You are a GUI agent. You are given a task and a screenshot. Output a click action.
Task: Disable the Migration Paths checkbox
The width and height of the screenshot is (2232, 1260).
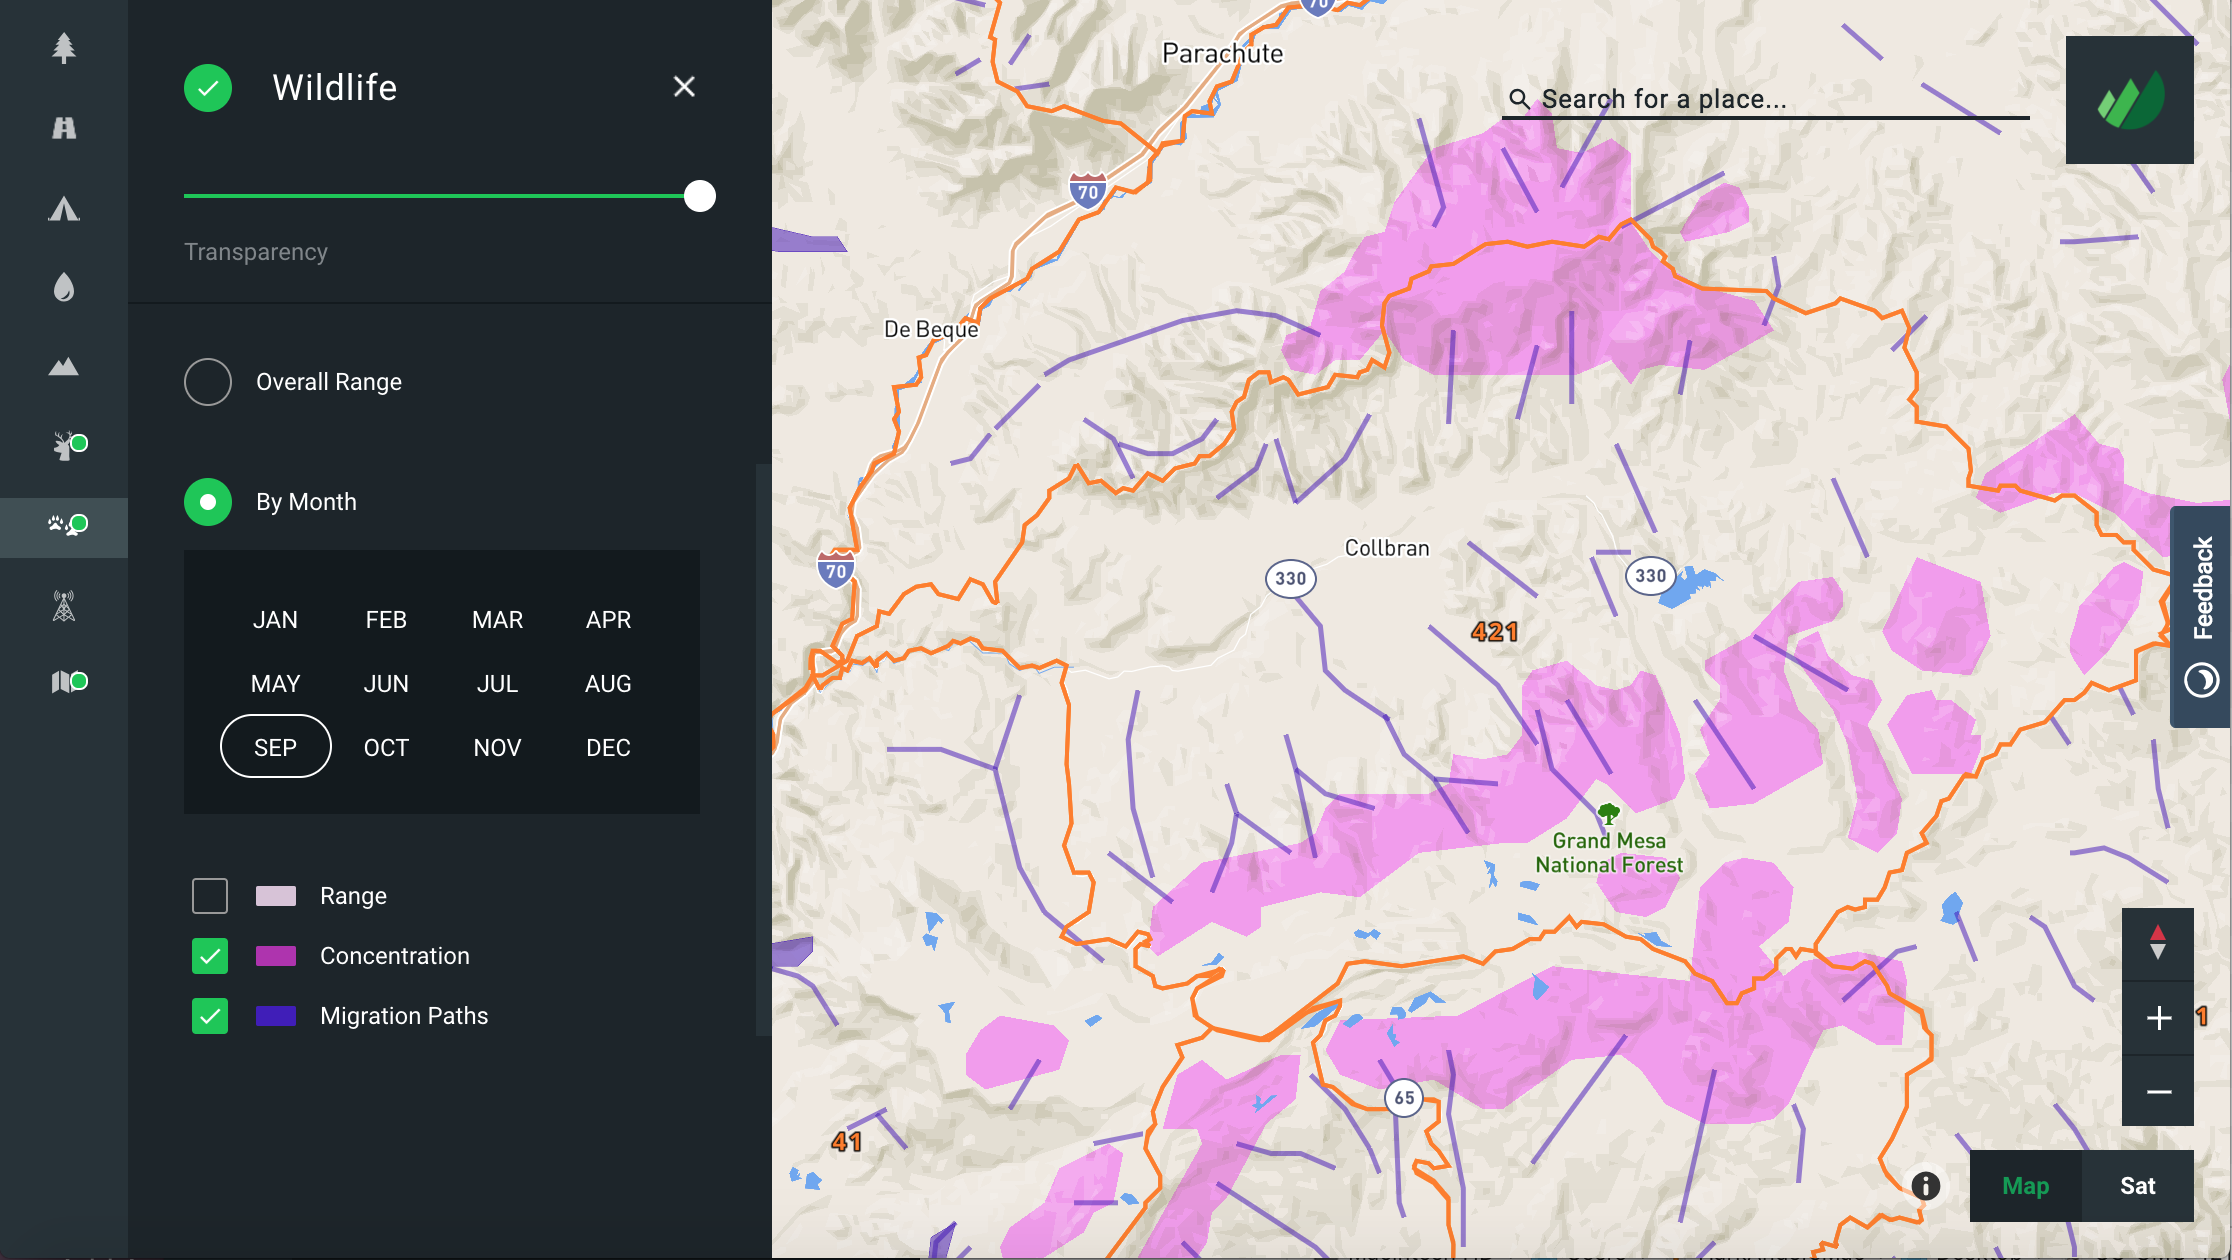[x=210, y=1016]
